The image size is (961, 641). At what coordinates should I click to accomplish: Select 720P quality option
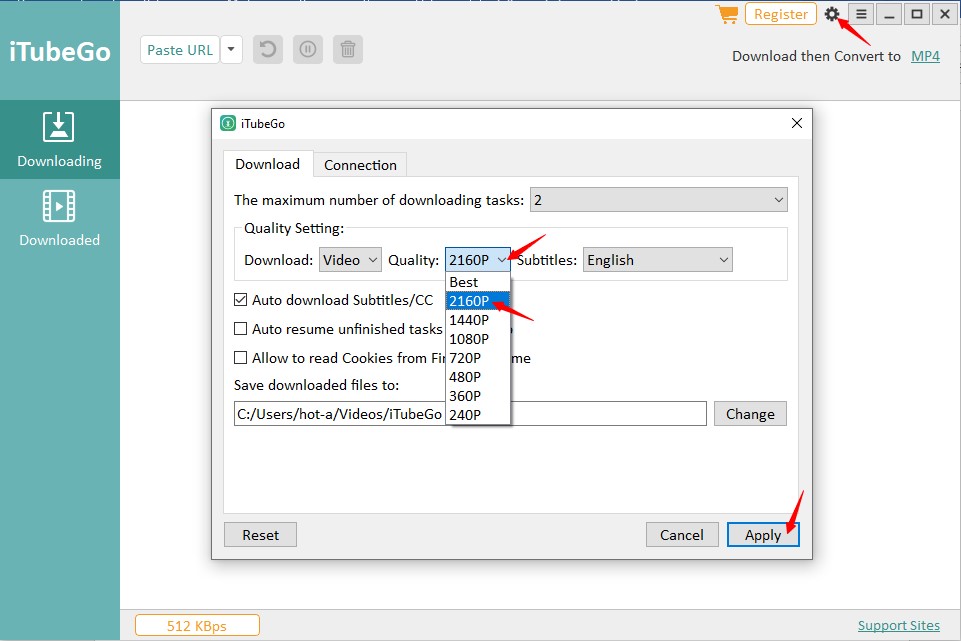(x=477, y=358)
